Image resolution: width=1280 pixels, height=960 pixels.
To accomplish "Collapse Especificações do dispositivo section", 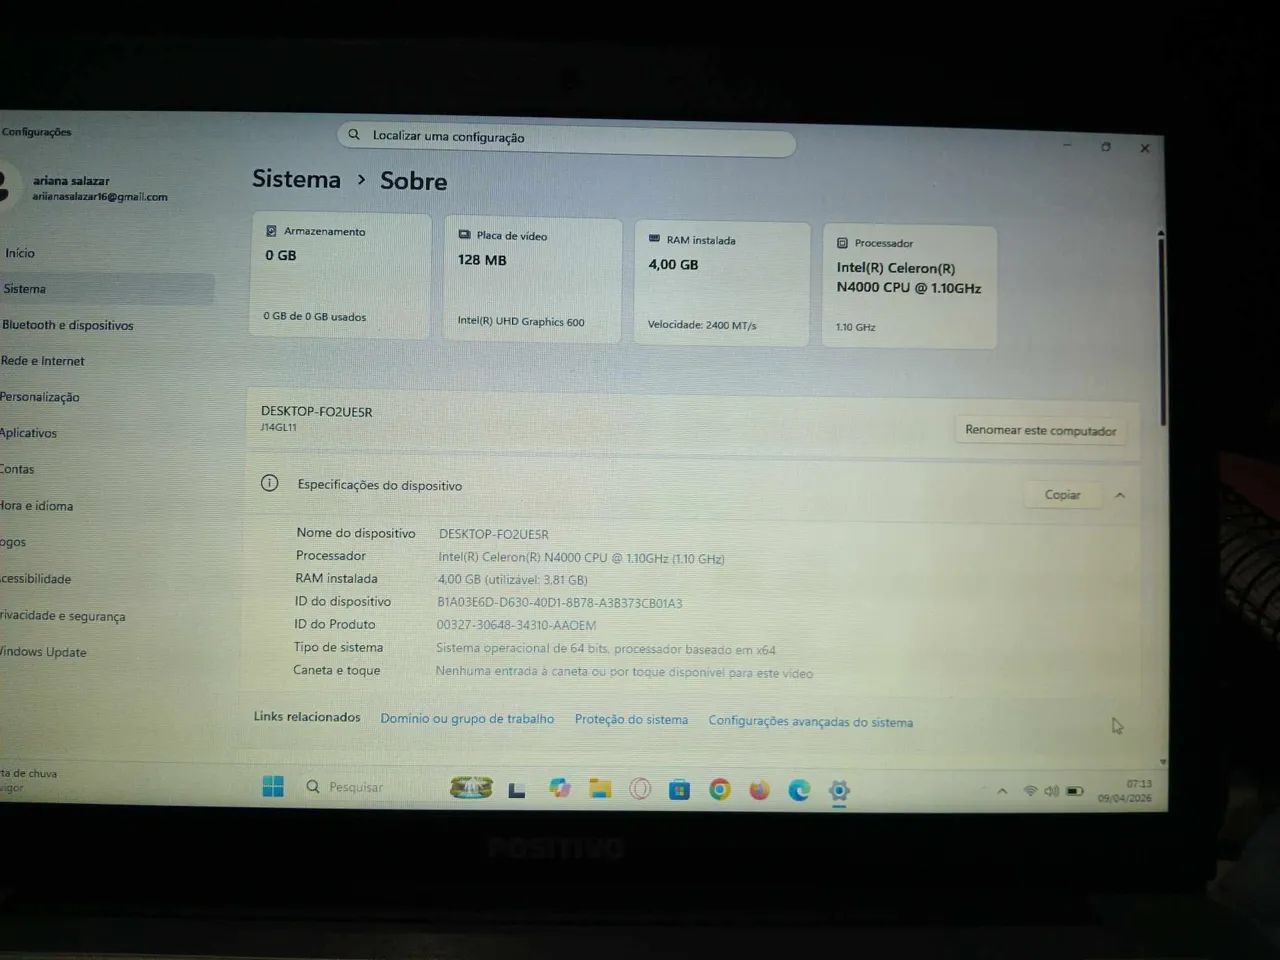I will coord(1120,495).
